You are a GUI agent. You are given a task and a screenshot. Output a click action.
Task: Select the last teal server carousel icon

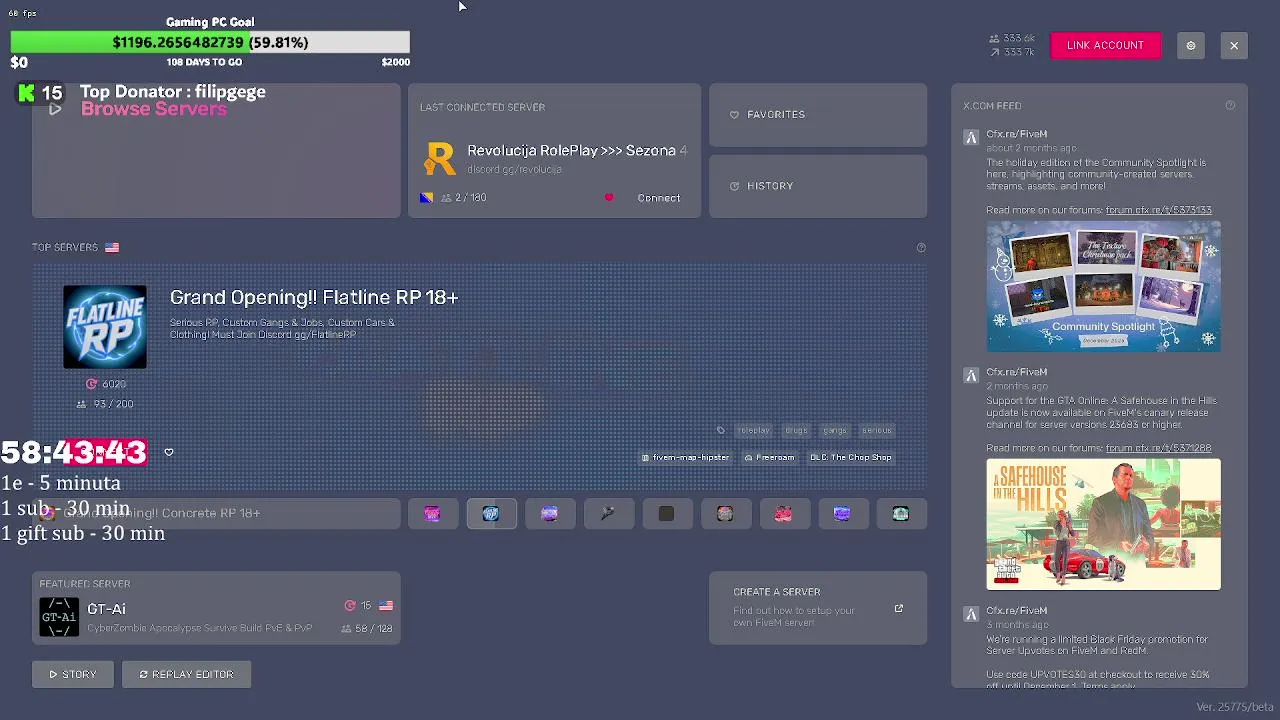901,514
